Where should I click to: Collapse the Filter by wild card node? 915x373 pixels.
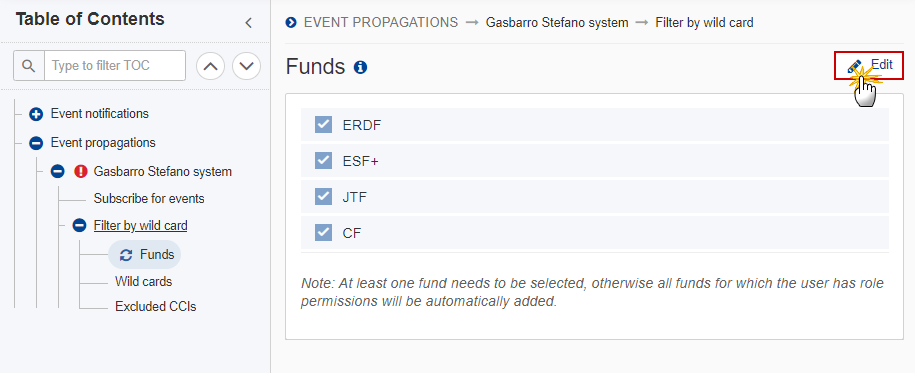pyautogui.click(x=79, y=225)
